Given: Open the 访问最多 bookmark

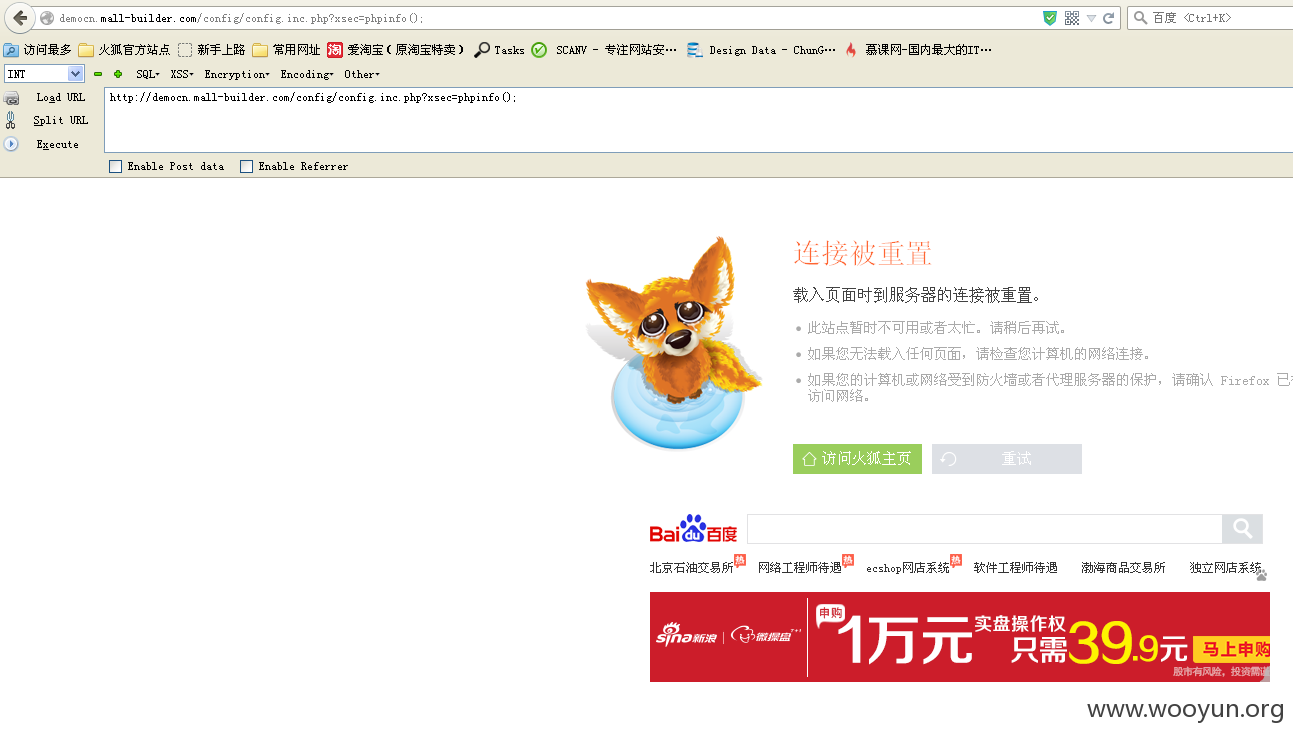Looking at the screenshot, I should (x=37, y=50).
